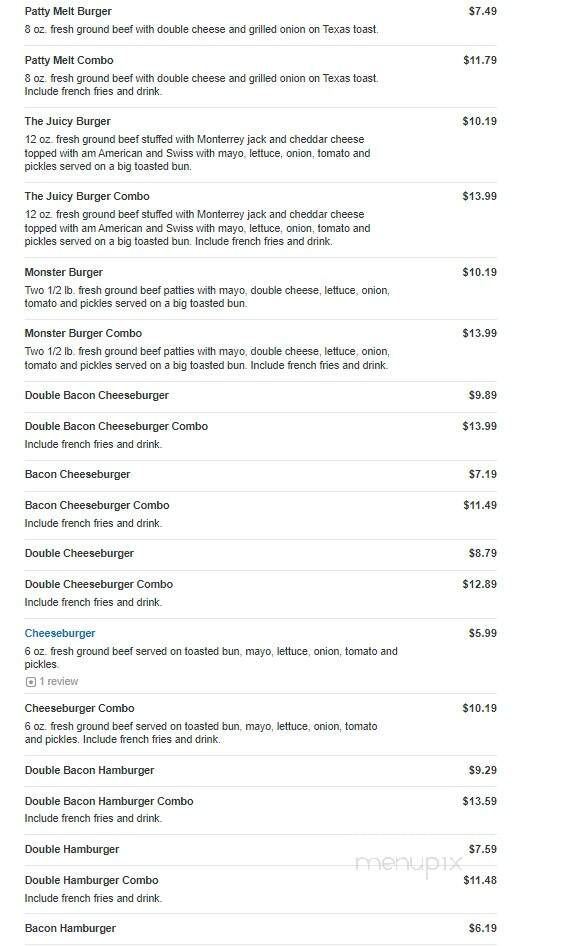The image size is (588, 946).
Task: Click the Cheeseburger Combo heading
Action: pos(80,708)
